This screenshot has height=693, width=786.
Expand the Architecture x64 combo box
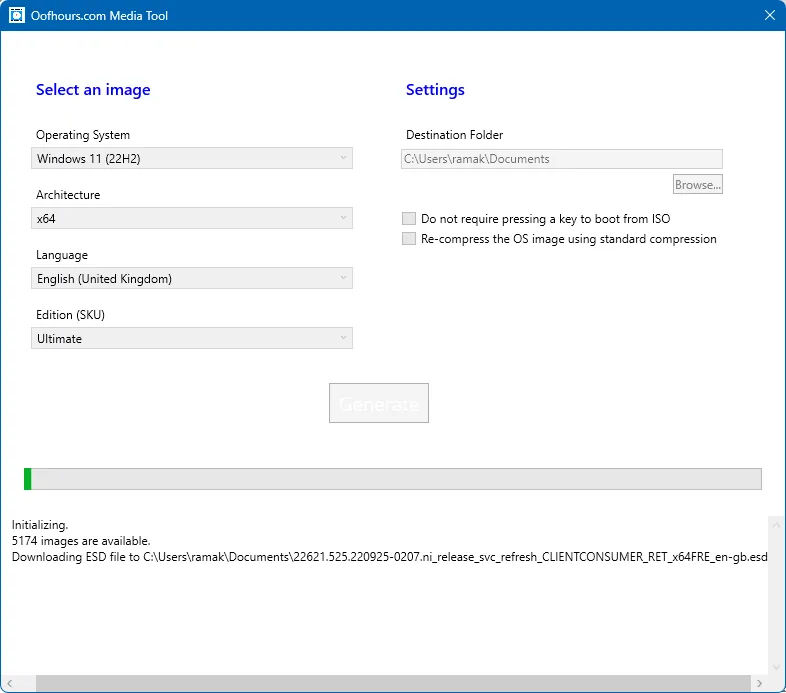(192, 218)
